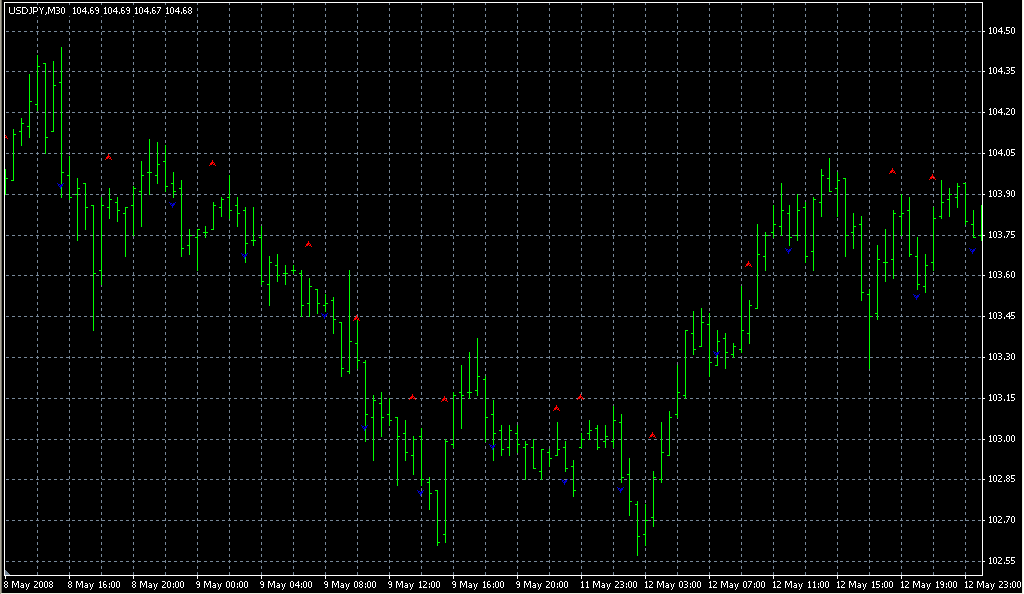The height and width of the screenshot is (594, 1024).
Task: Click the 12 May 11:00 time label
Action: coord(801,585)
